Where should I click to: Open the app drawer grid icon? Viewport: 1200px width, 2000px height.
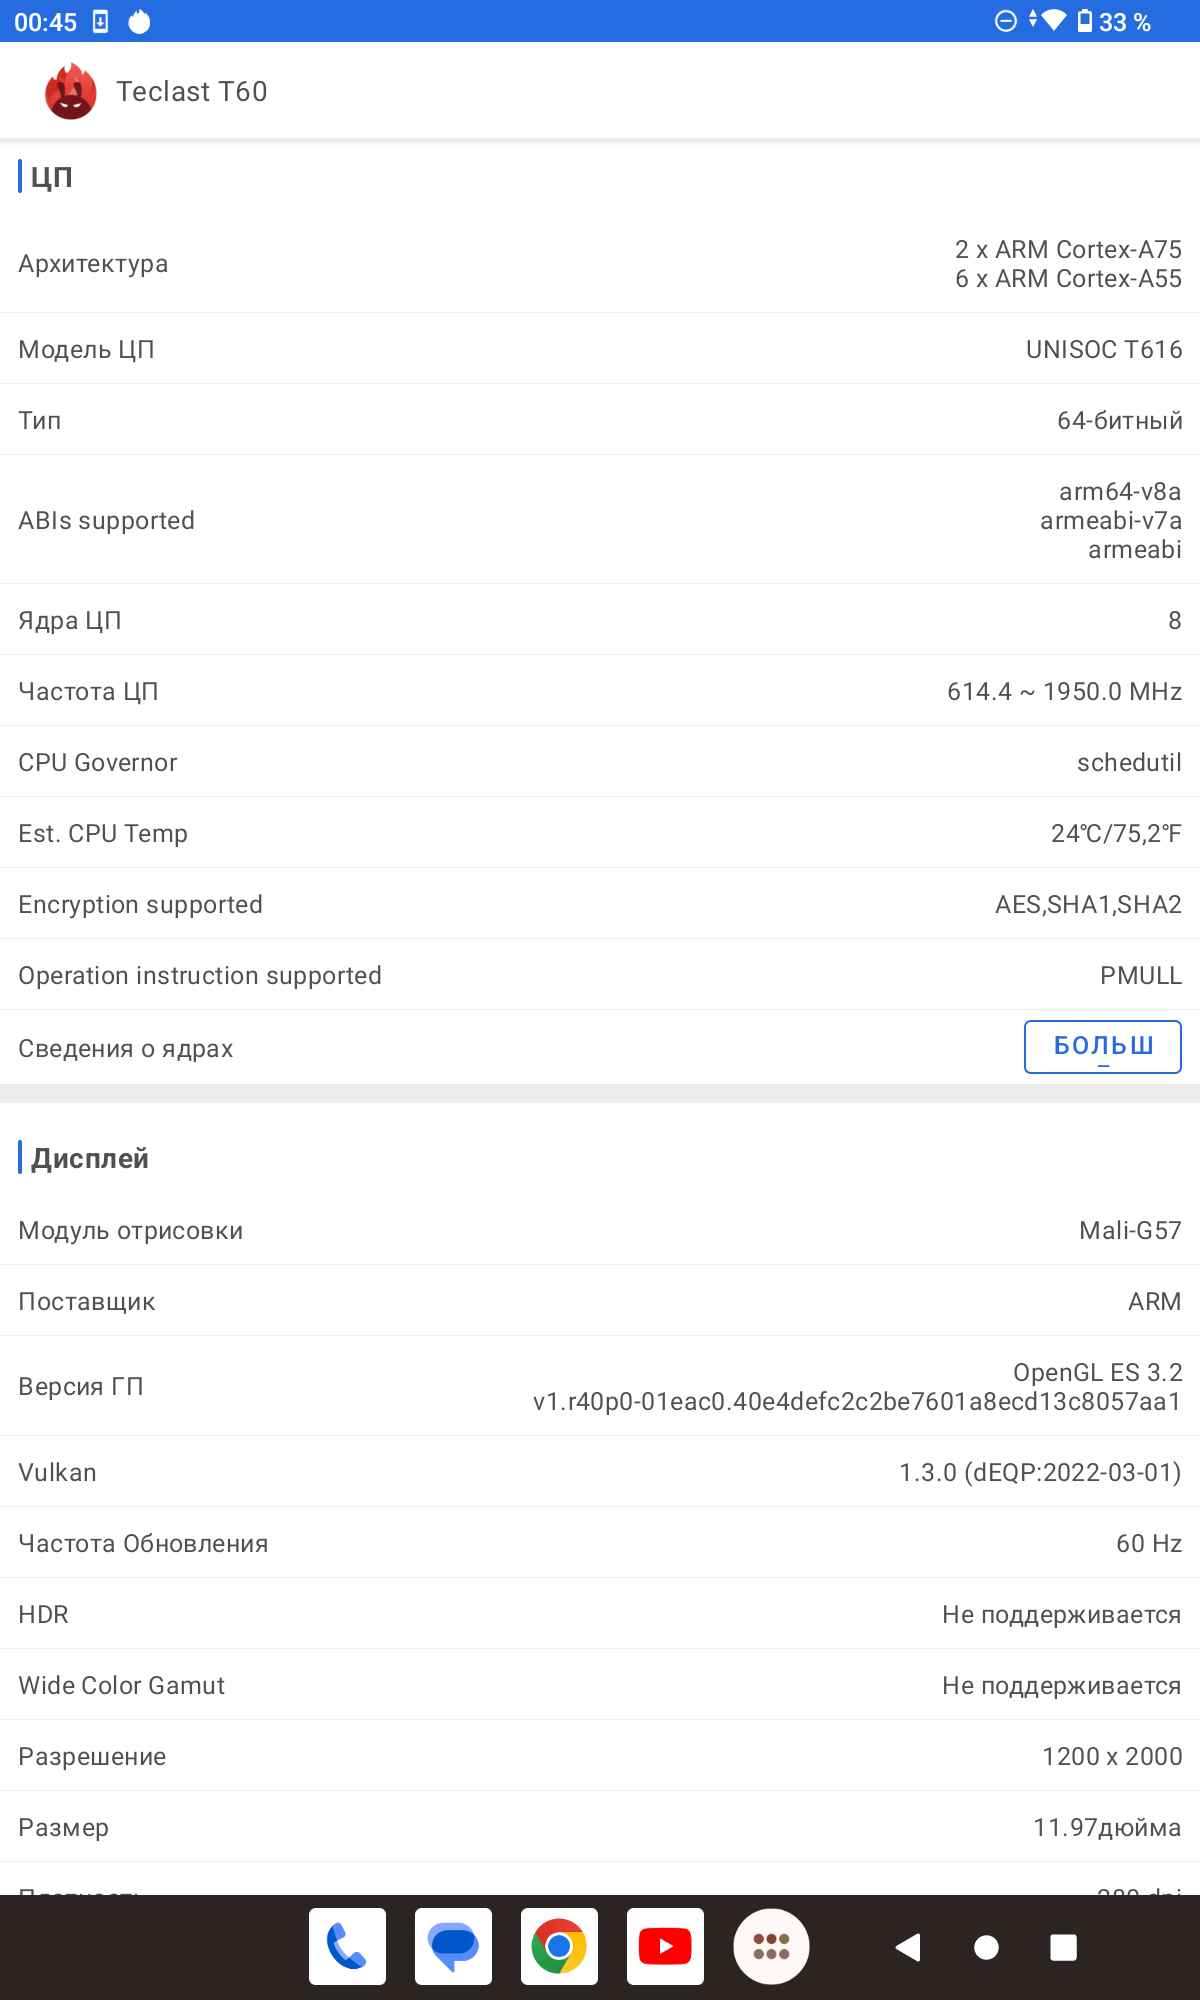[771, 1946]
